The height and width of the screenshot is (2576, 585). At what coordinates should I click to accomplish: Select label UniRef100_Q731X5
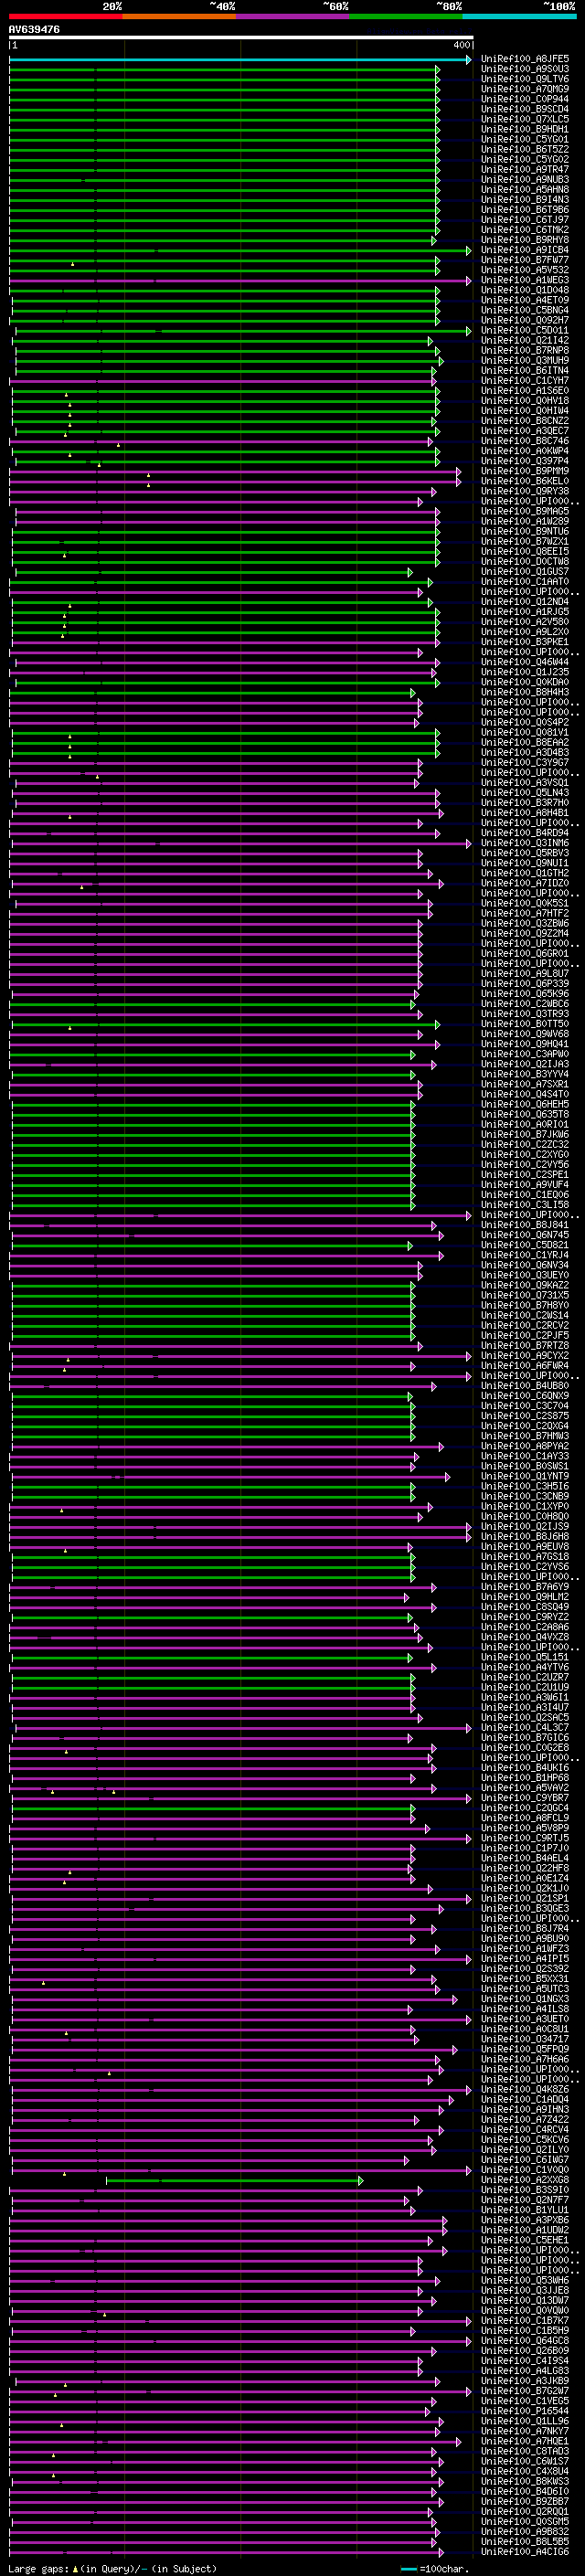[525, 1295]
